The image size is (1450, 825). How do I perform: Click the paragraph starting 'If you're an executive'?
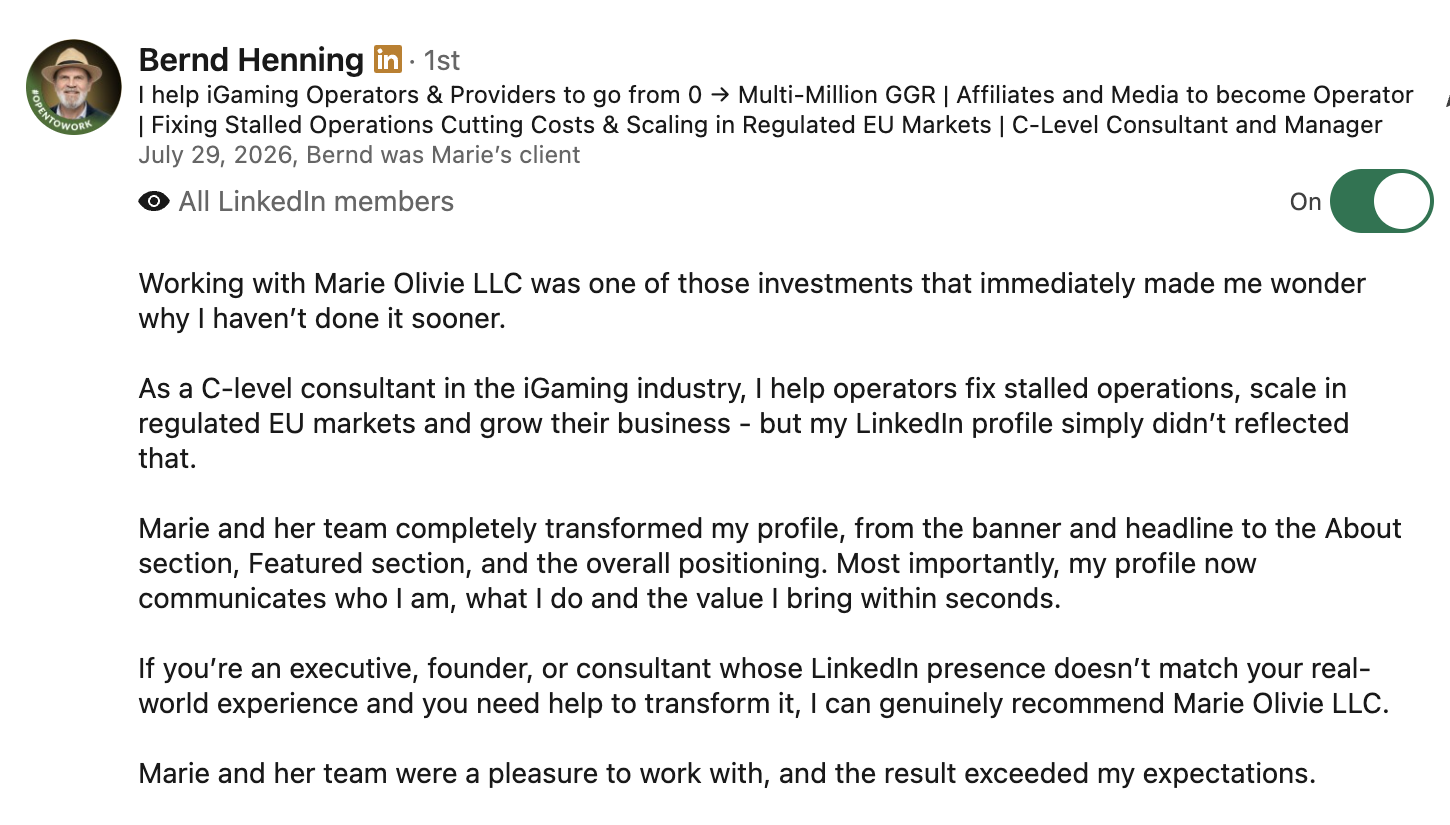click(x=765, y=686)
